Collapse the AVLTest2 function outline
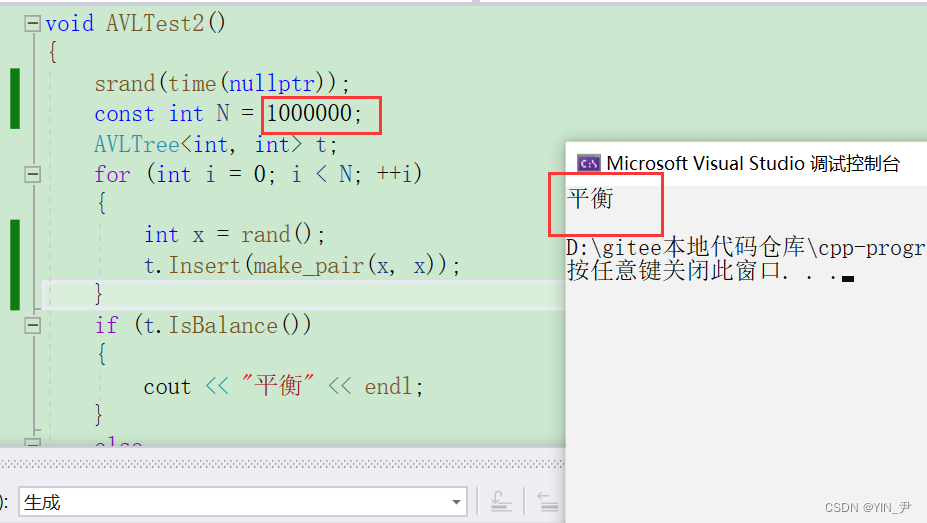Image resolution: width=927 pixels, height=523 pixels. (x=32, y=24)
